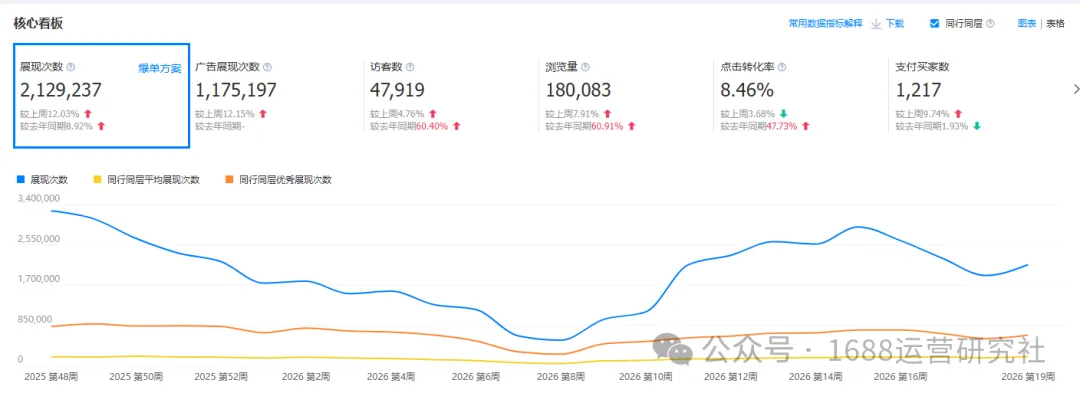
Task: Toggle blue 展现次数 legend series
Action: (x=43, y=180)
